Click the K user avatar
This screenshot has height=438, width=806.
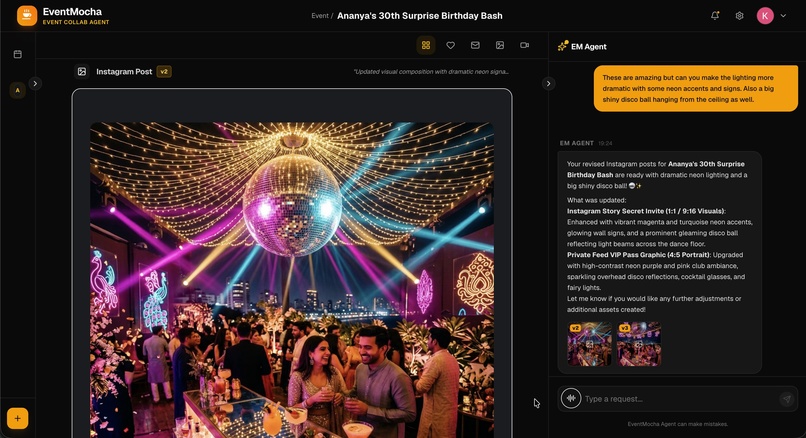(x=765, y=16)
